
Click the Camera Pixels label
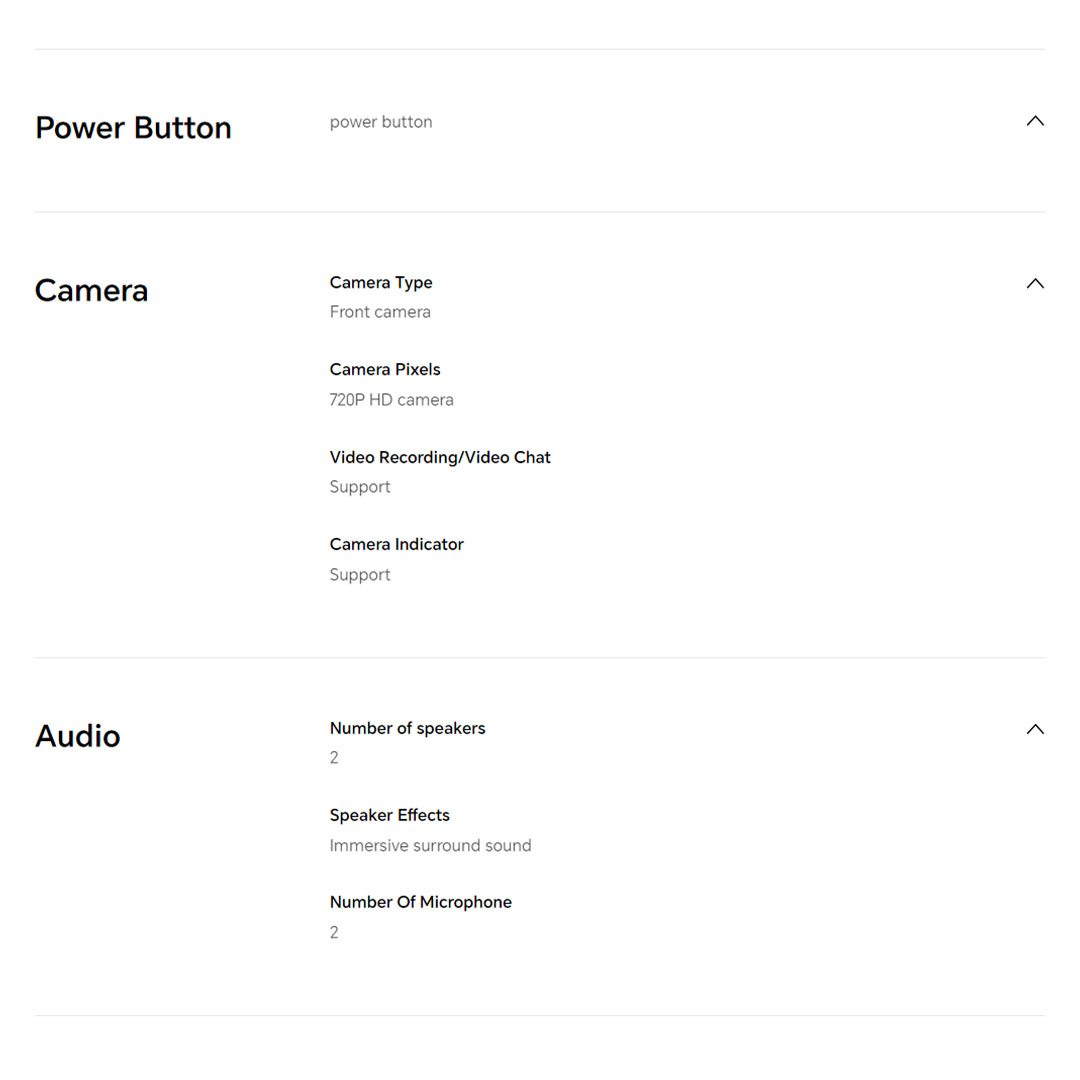pyautogui.click(x=385, y=370)
